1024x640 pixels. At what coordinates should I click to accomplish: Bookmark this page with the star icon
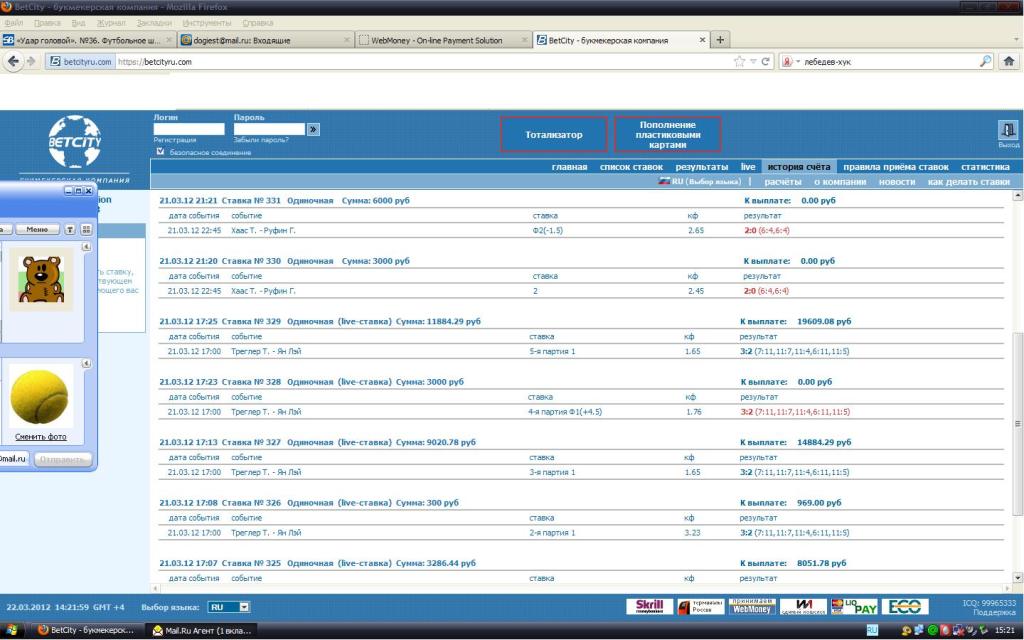[739, 61]
